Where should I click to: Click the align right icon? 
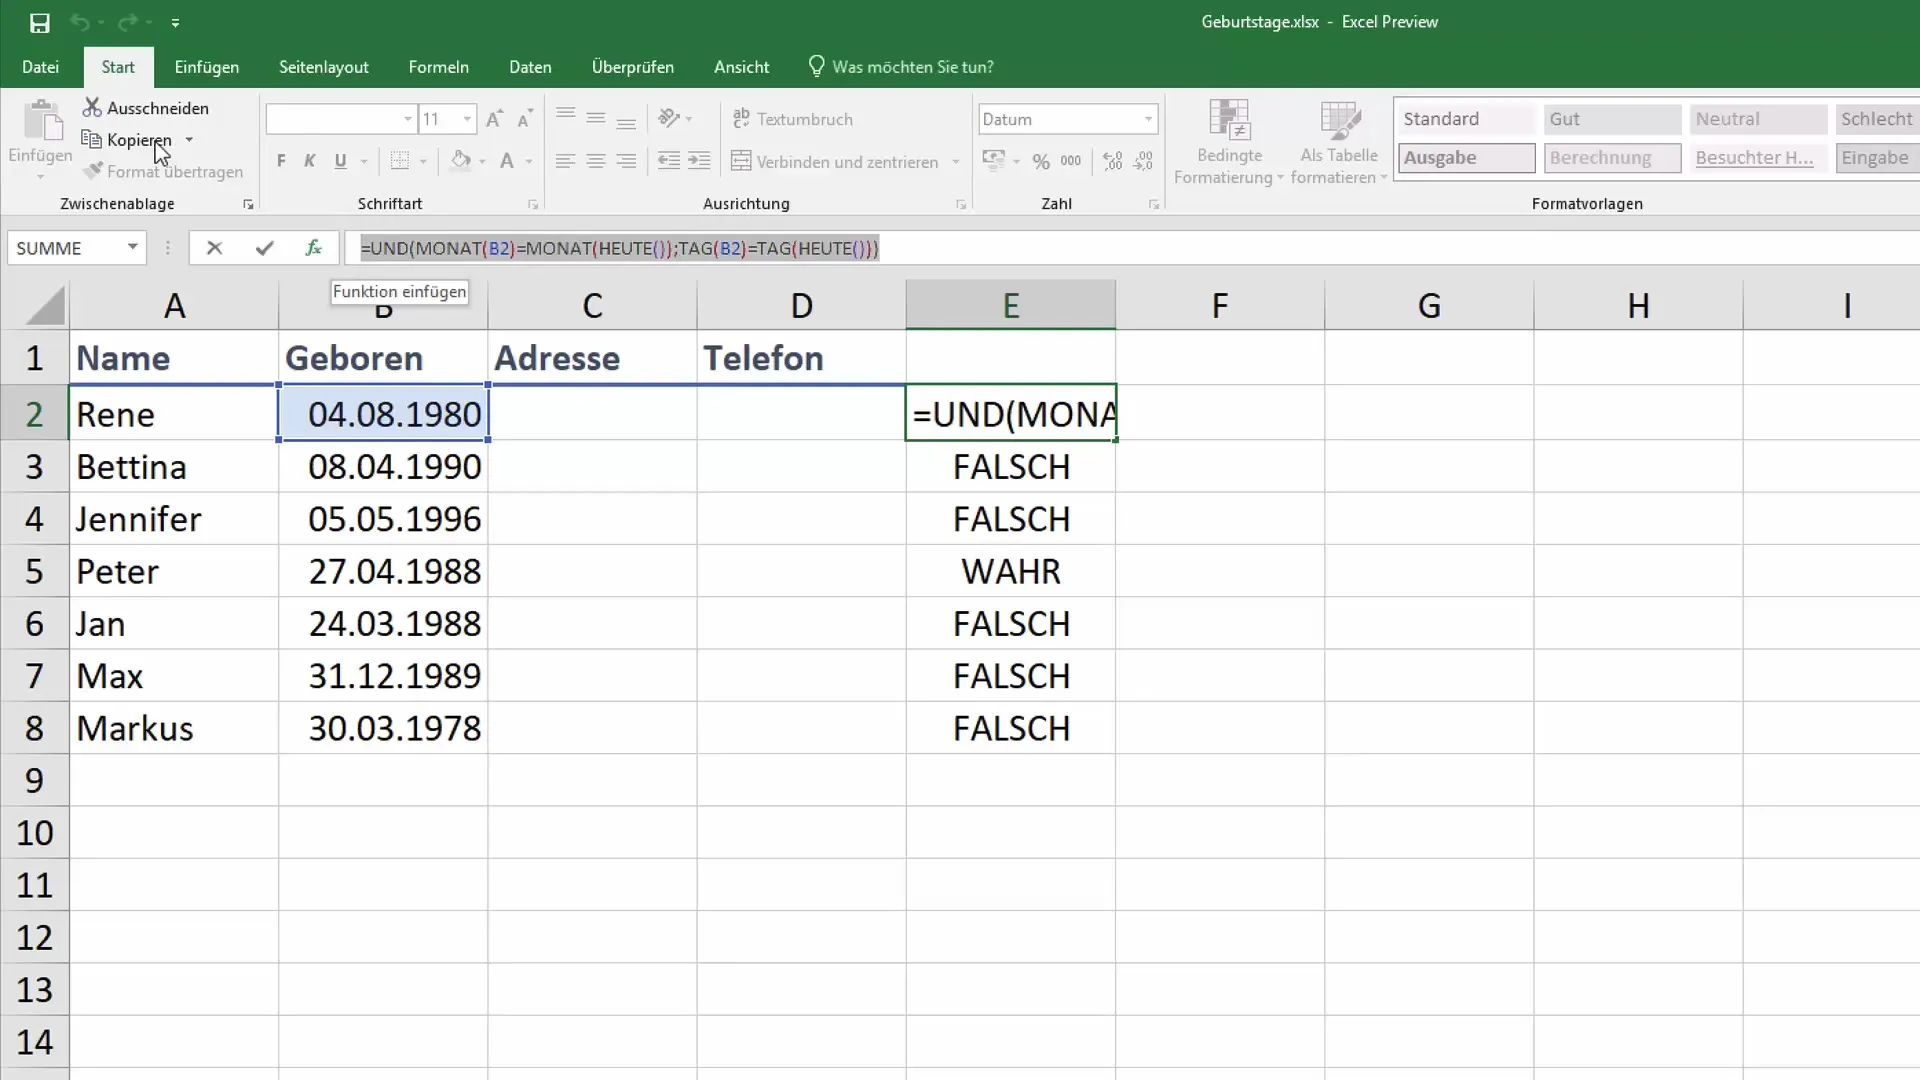(x=626, y=161)
